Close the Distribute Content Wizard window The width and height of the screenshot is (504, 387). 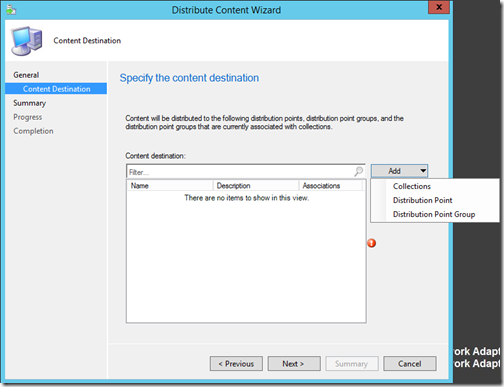pos(439,7)
